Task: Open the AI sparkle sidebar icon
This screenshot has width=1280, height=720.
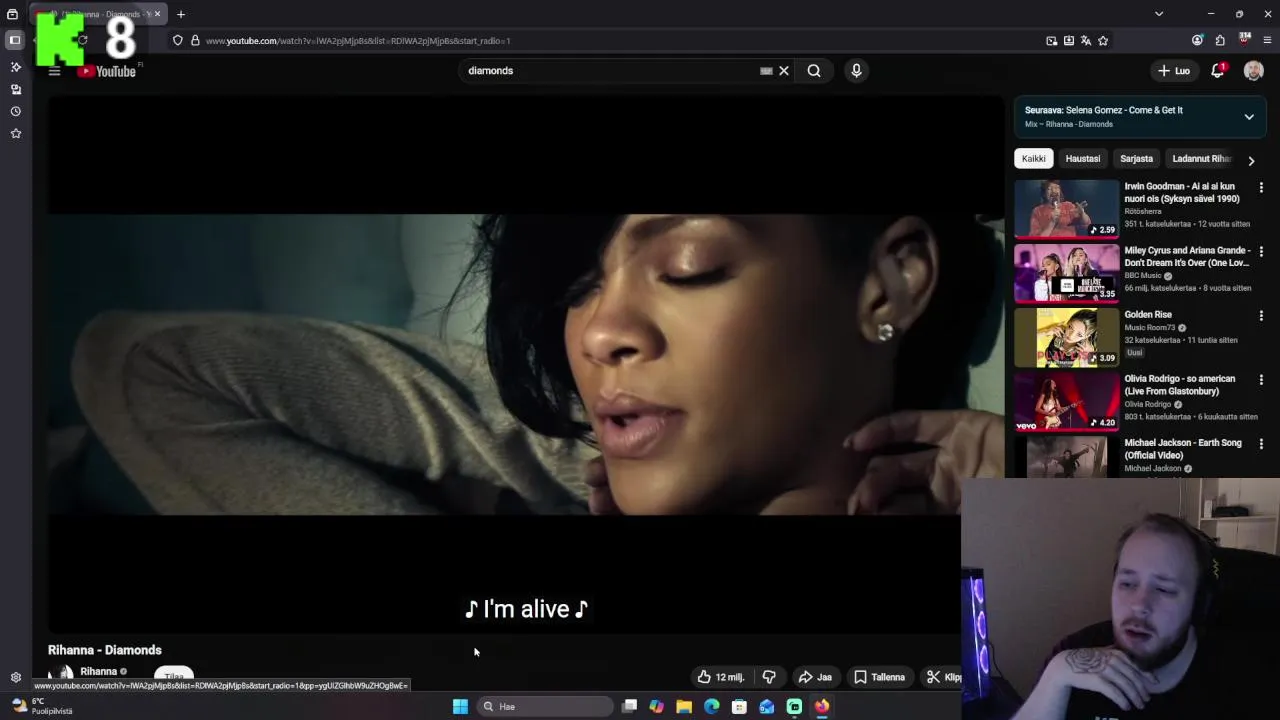Action: pos(15,67)
